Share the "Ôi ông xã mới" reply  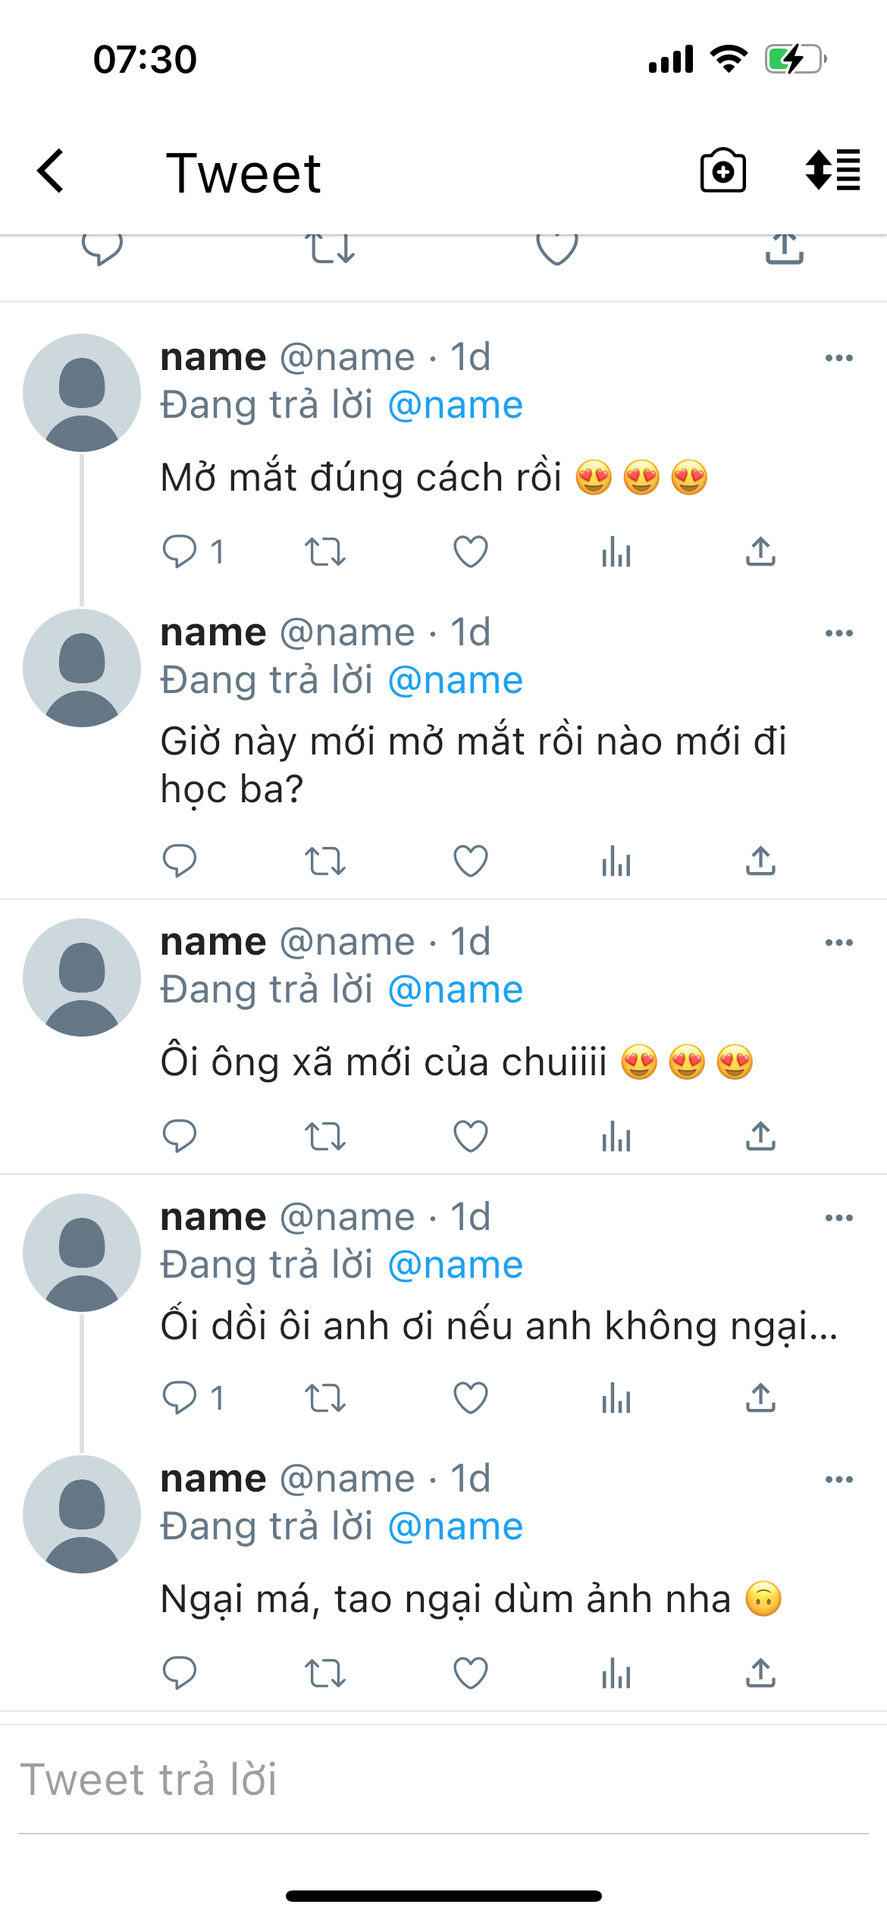(x=760, y=1137)
